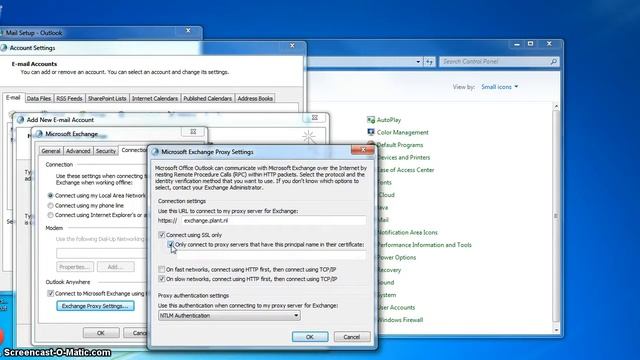Open Default Programs in Control Panel
This screenshot has width=640, height=360.
pyautogui.click(x=400, y=145)
